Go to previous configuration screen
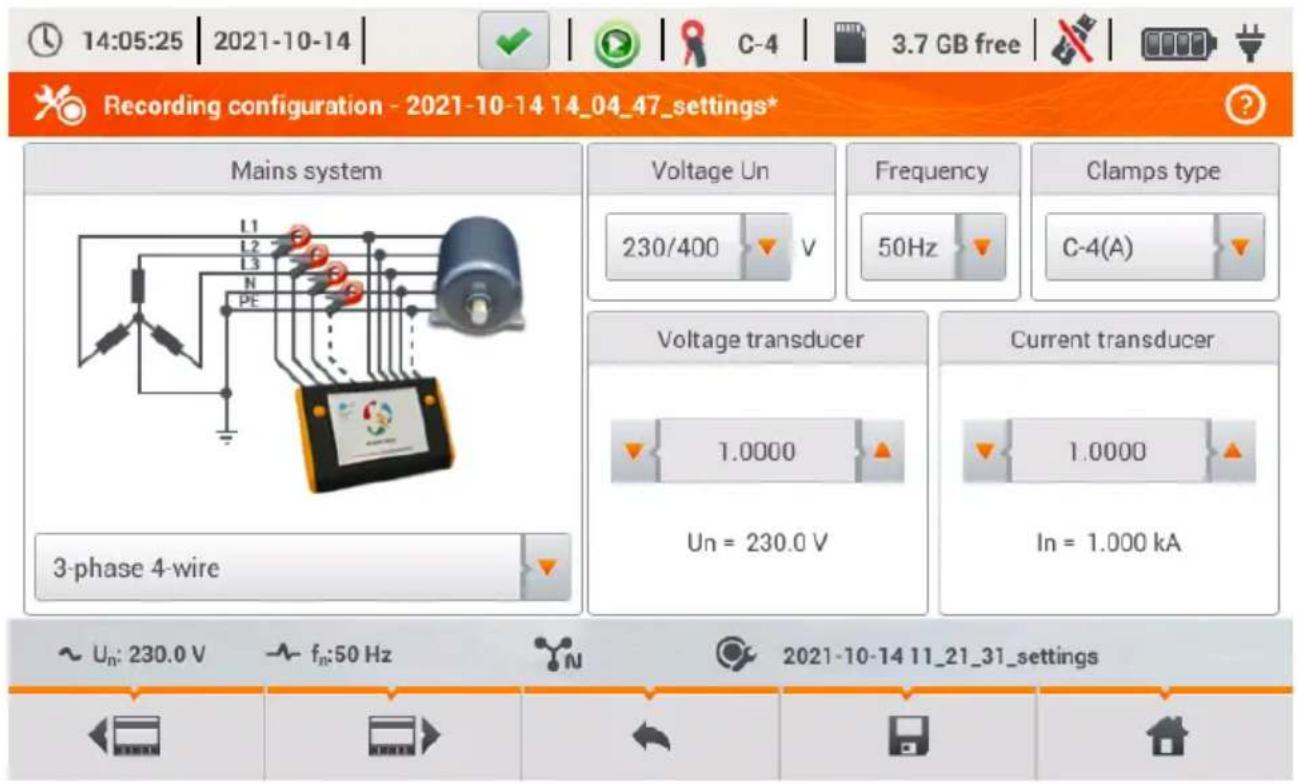This screenshot has width=1298, height=784. point(136,737)
